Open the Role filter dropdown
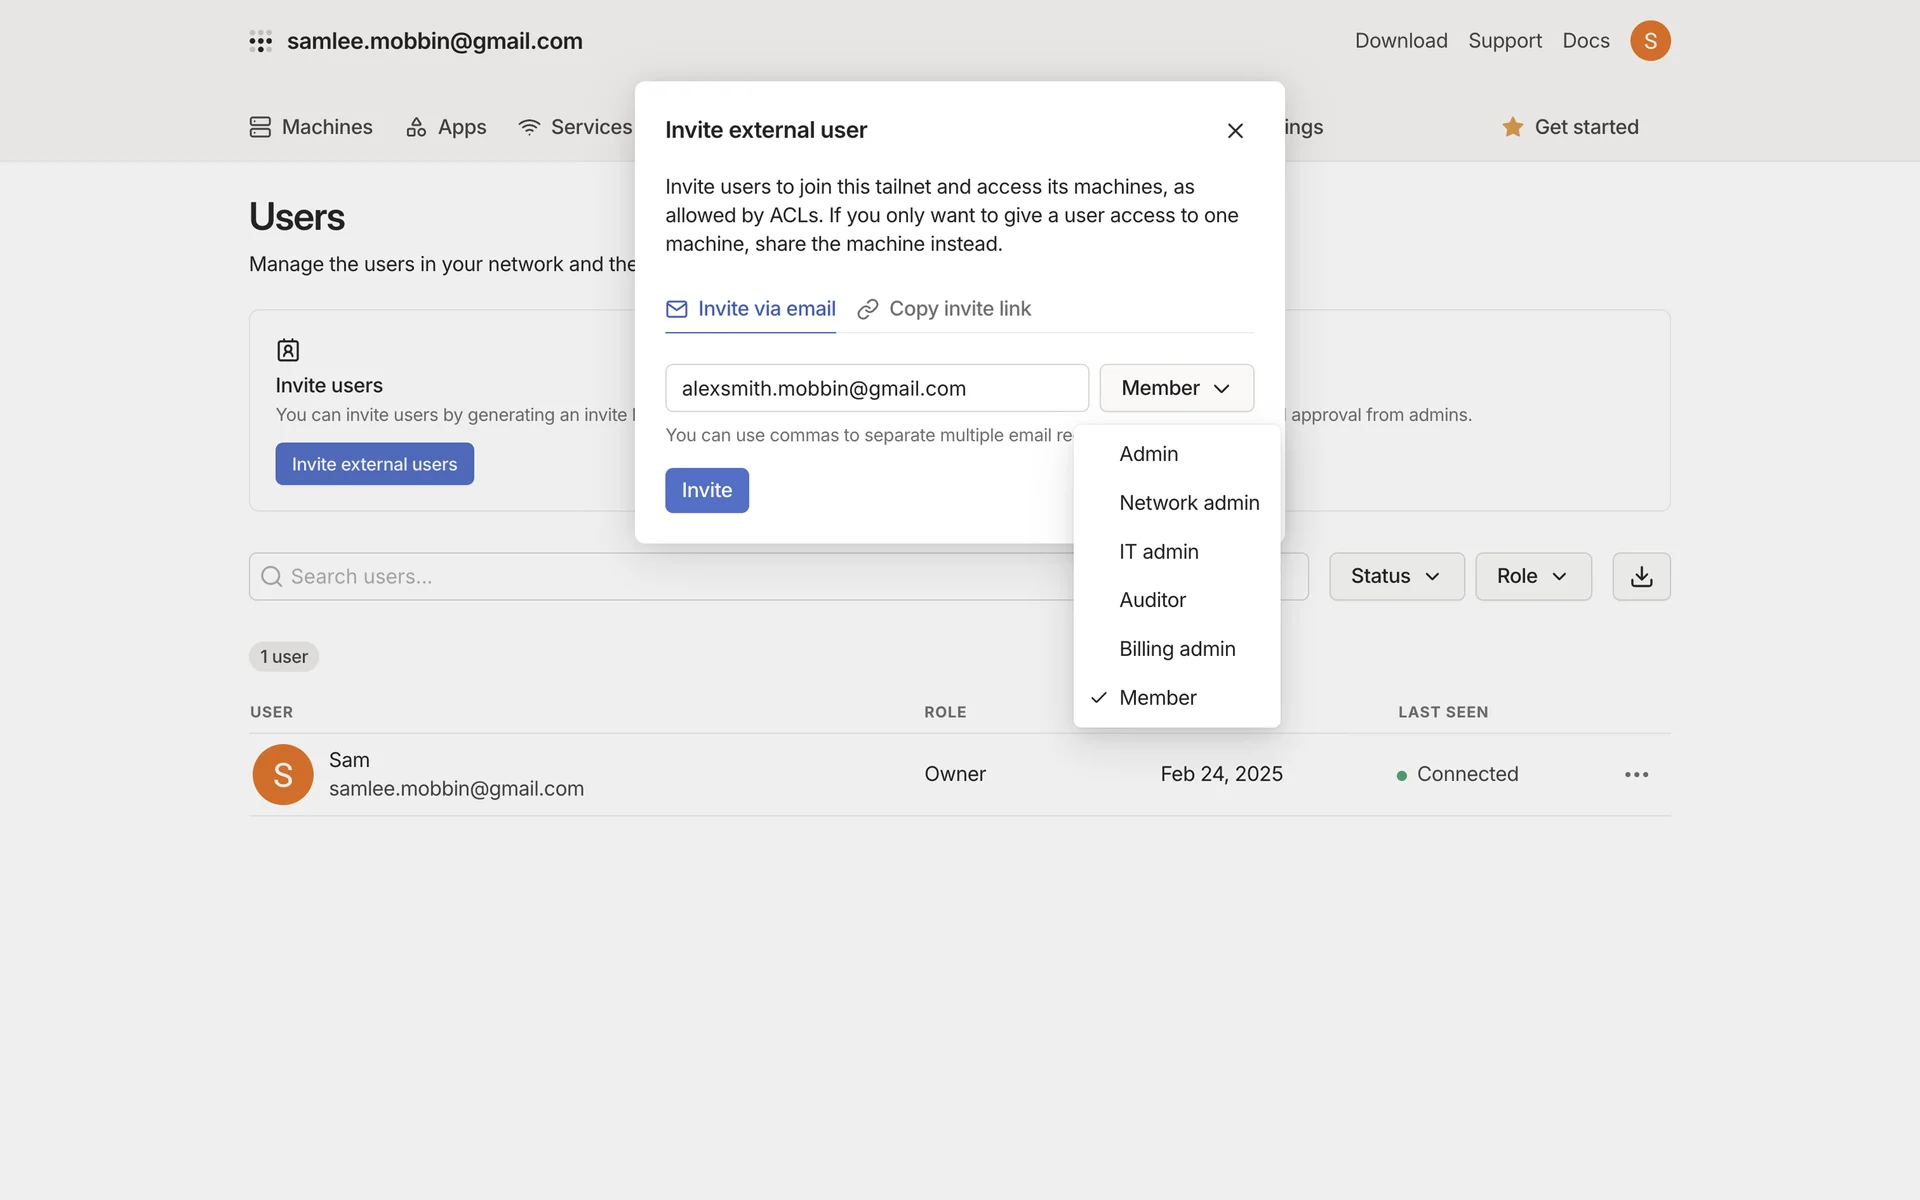This screenshot has width=1920, height=1200. pos(1531,576)
